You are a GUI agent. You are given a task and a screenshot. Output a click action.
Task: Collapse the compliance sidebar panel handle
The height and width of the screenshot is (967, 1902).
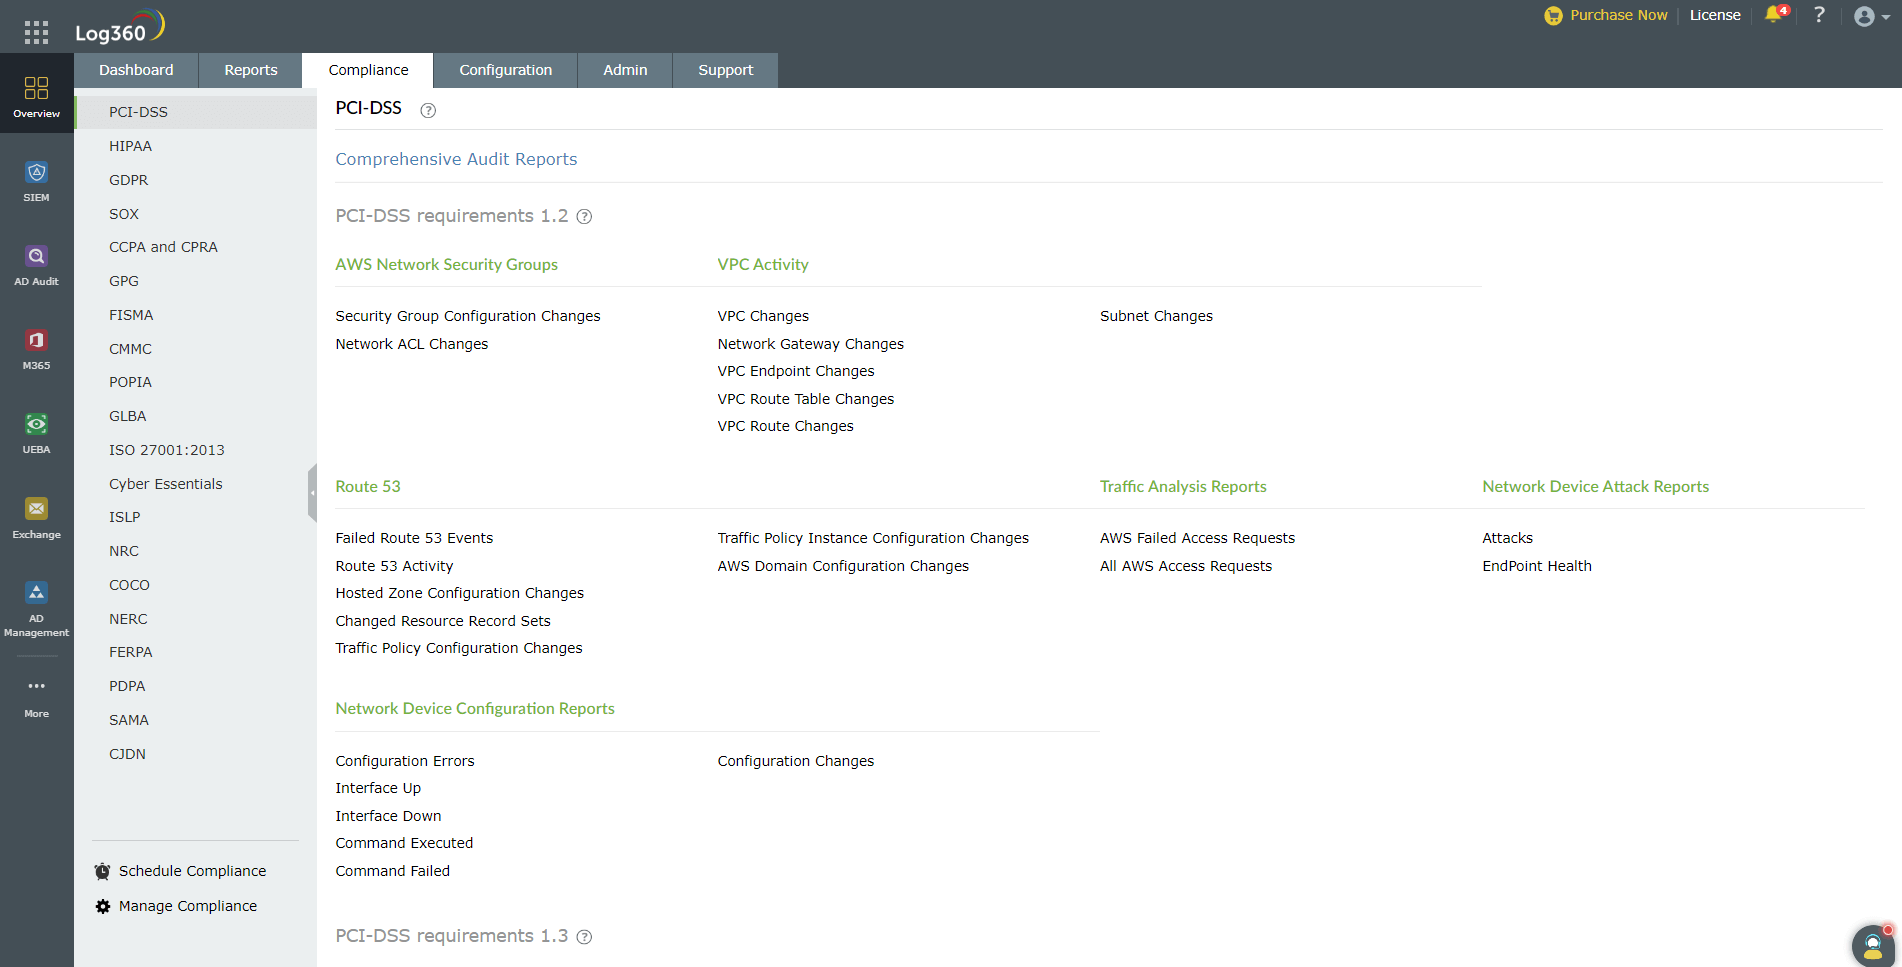[x=312, y=492]
